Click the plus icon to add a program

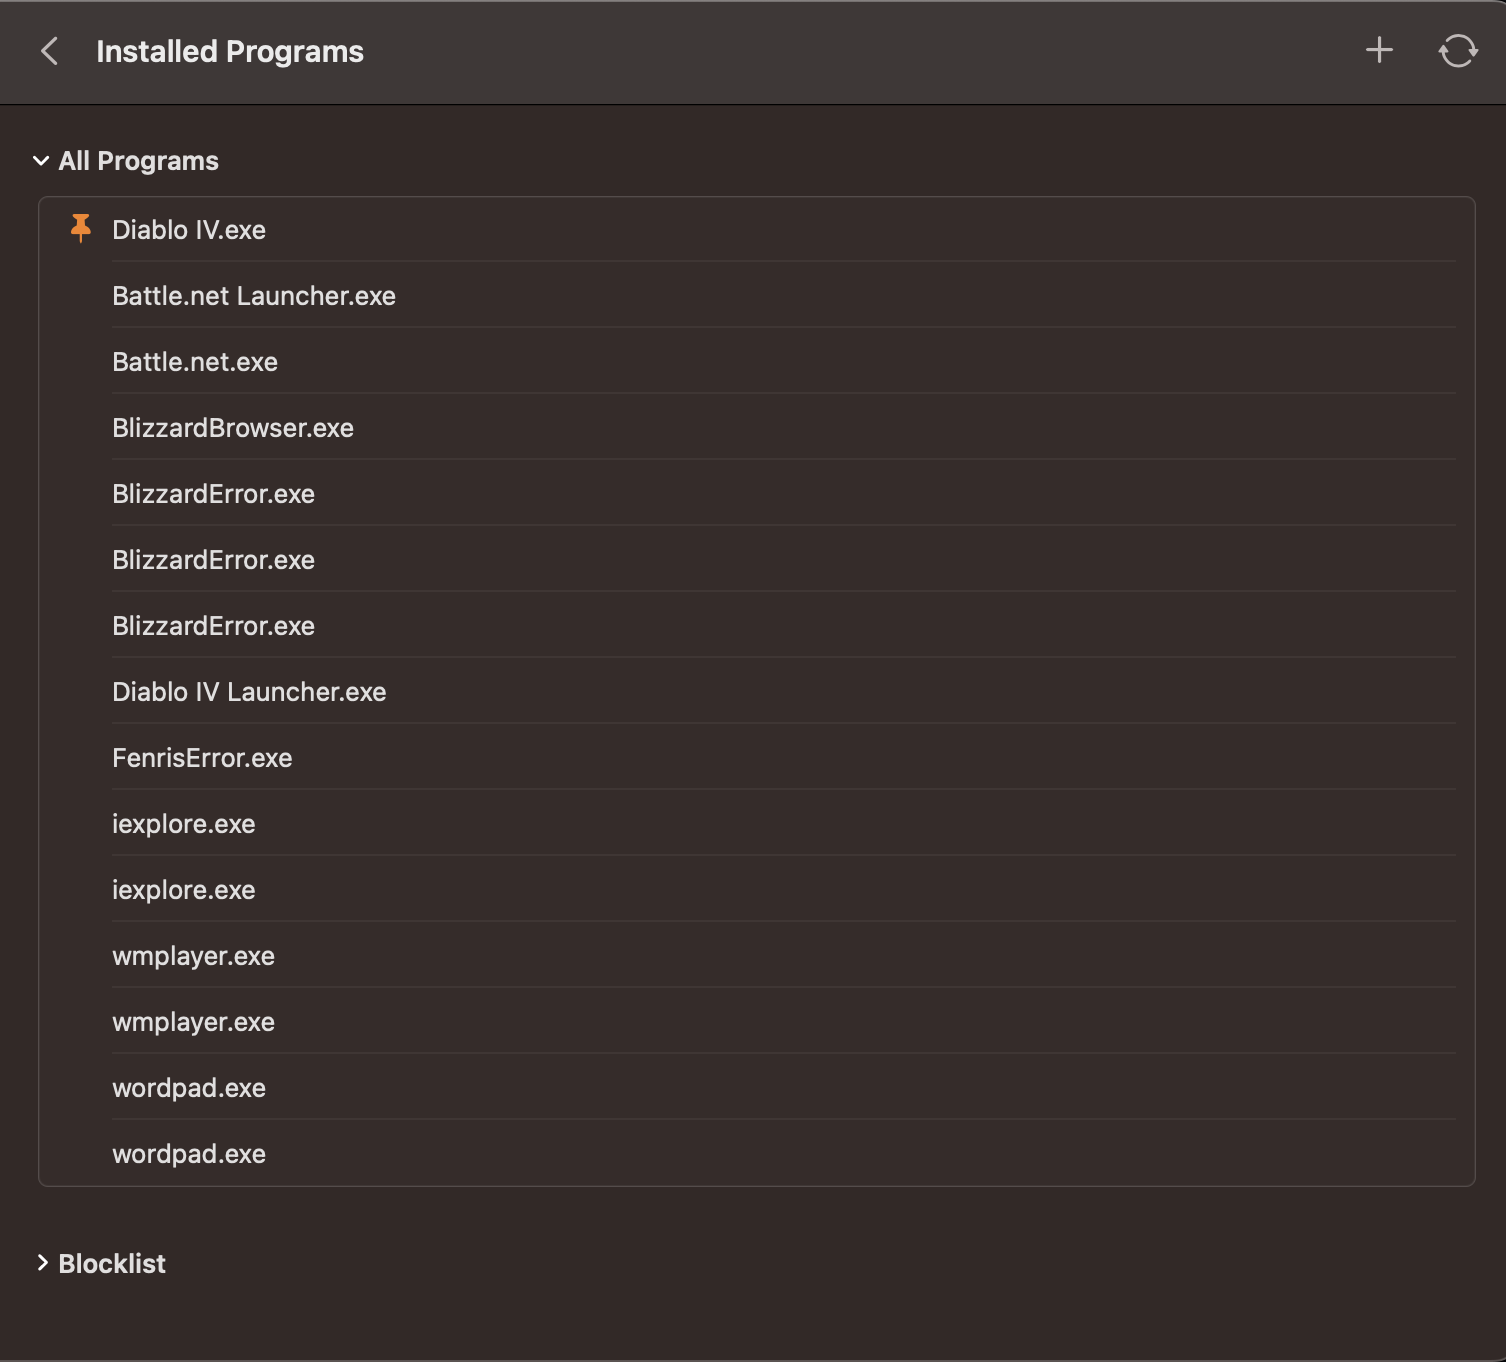coord(1379,50)
